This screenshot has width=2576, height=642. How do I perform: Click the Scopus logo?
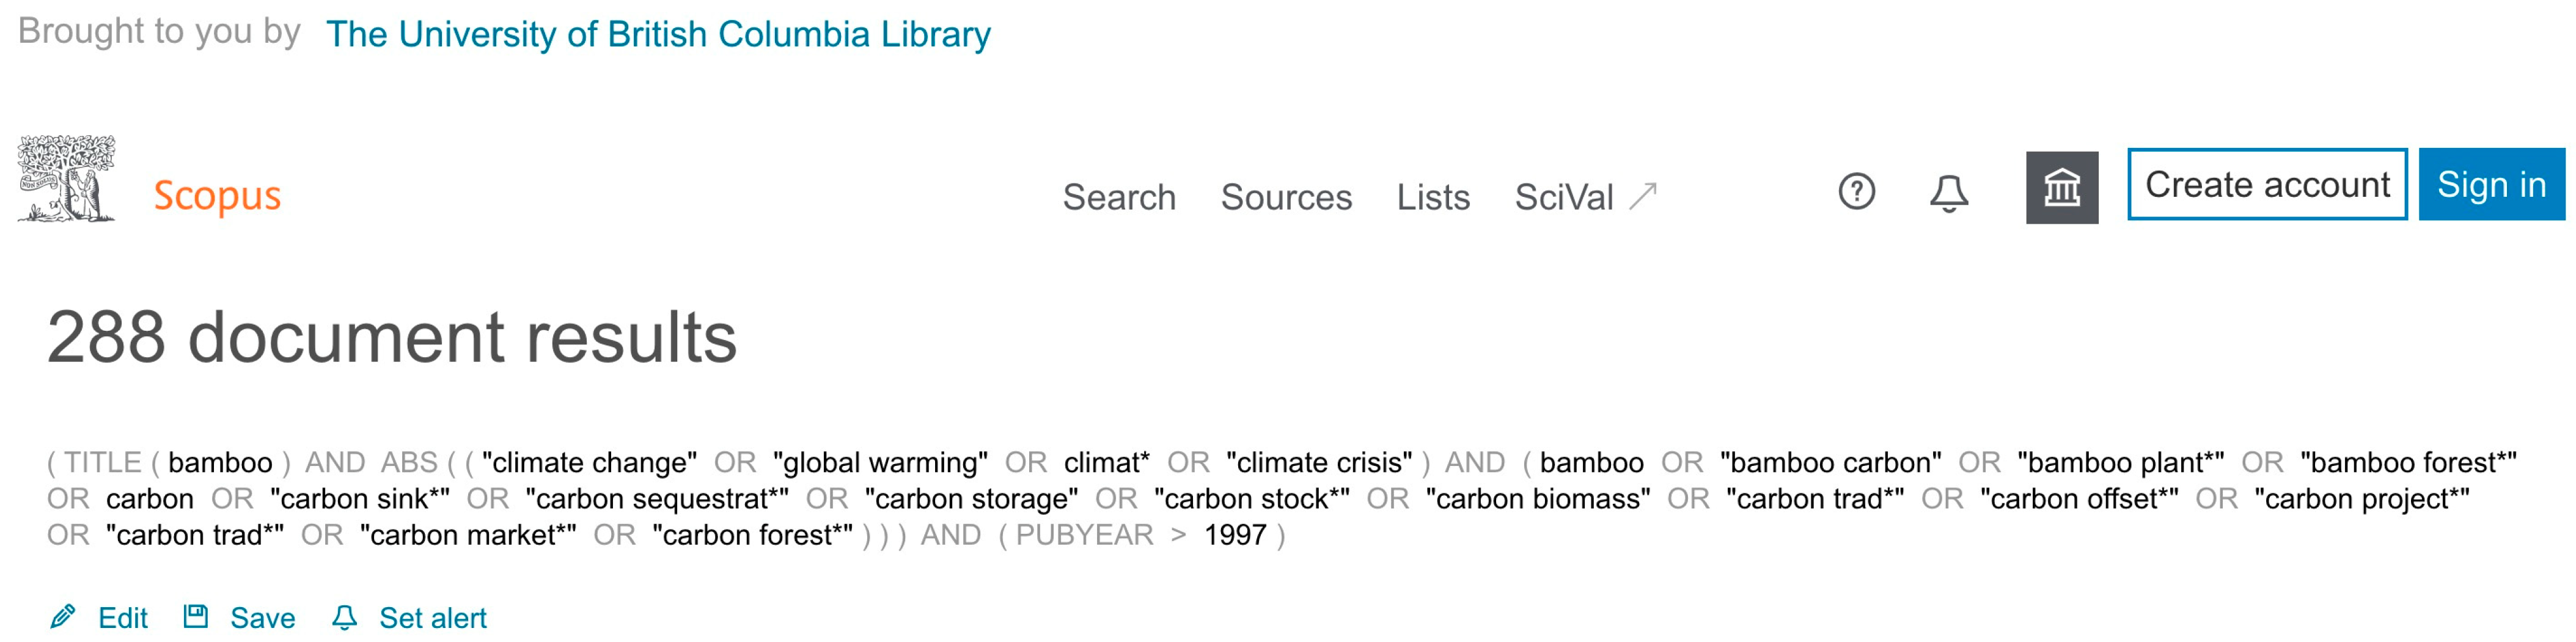click(216, 196)
